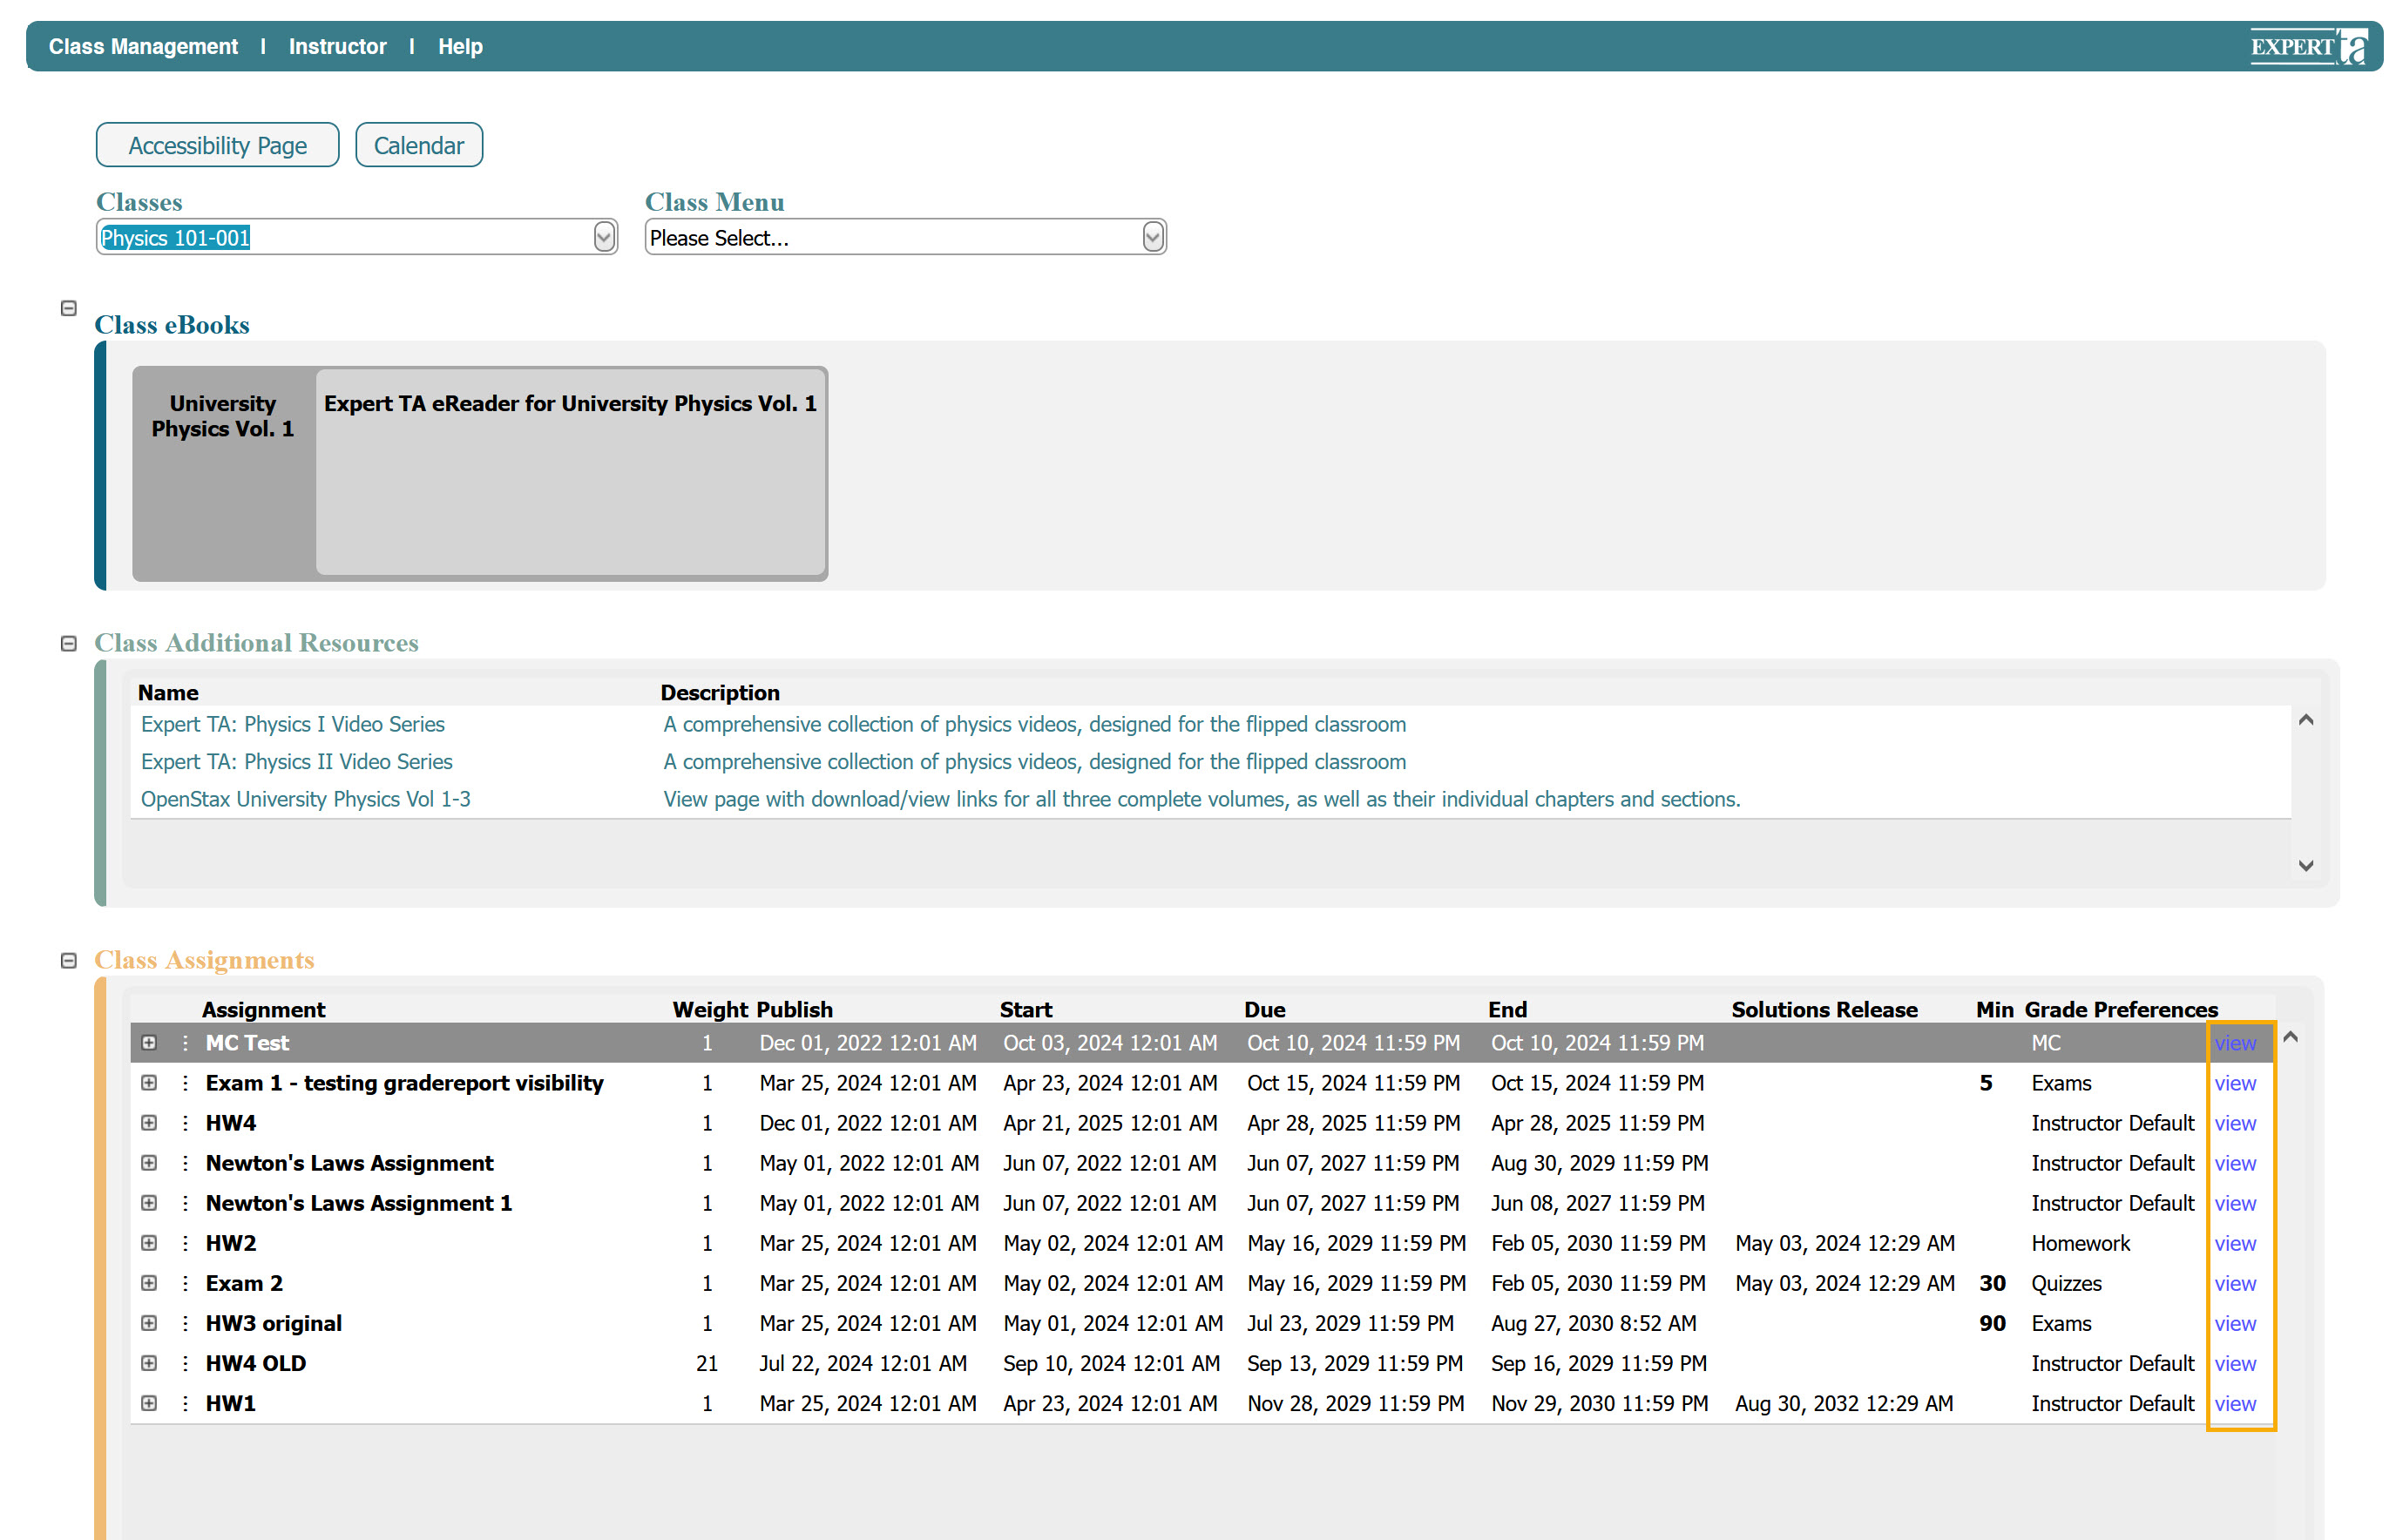Collapse the Class eBooks section
The image size is (2403, 1540).
coord(69,308)
